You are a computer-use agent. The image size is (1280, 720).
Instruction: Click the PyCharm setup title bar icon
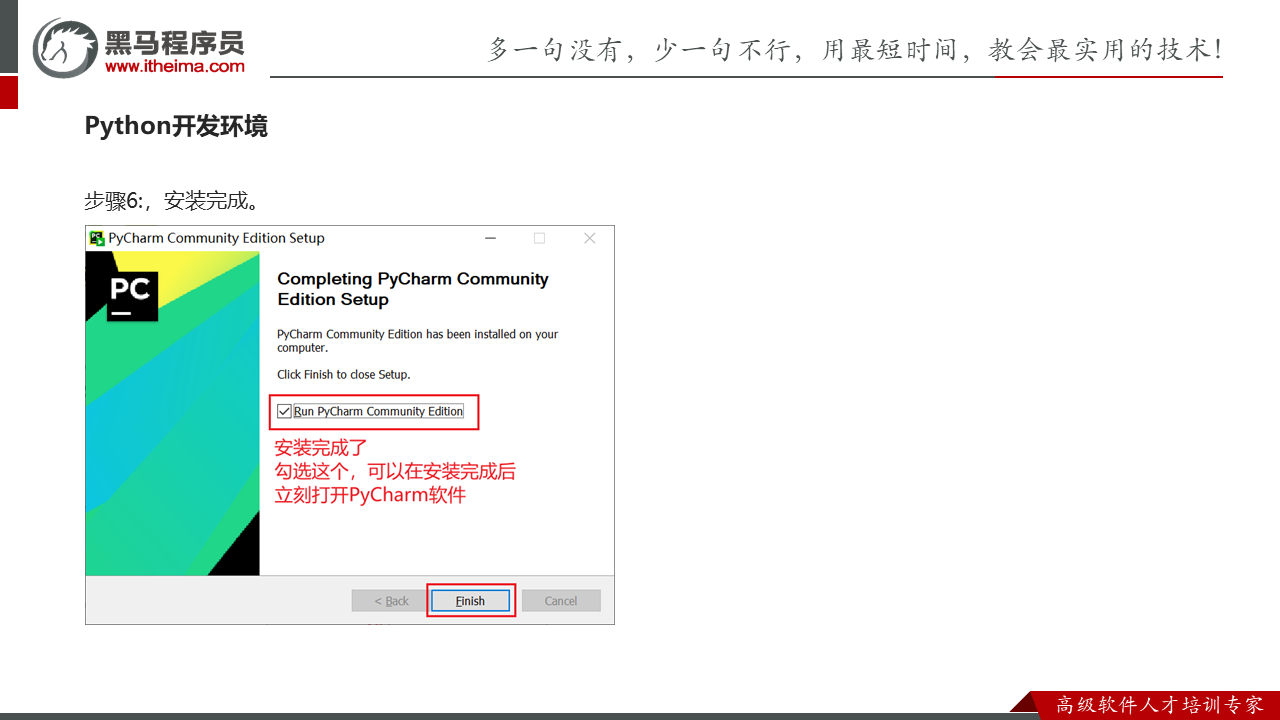pos(97,238)
